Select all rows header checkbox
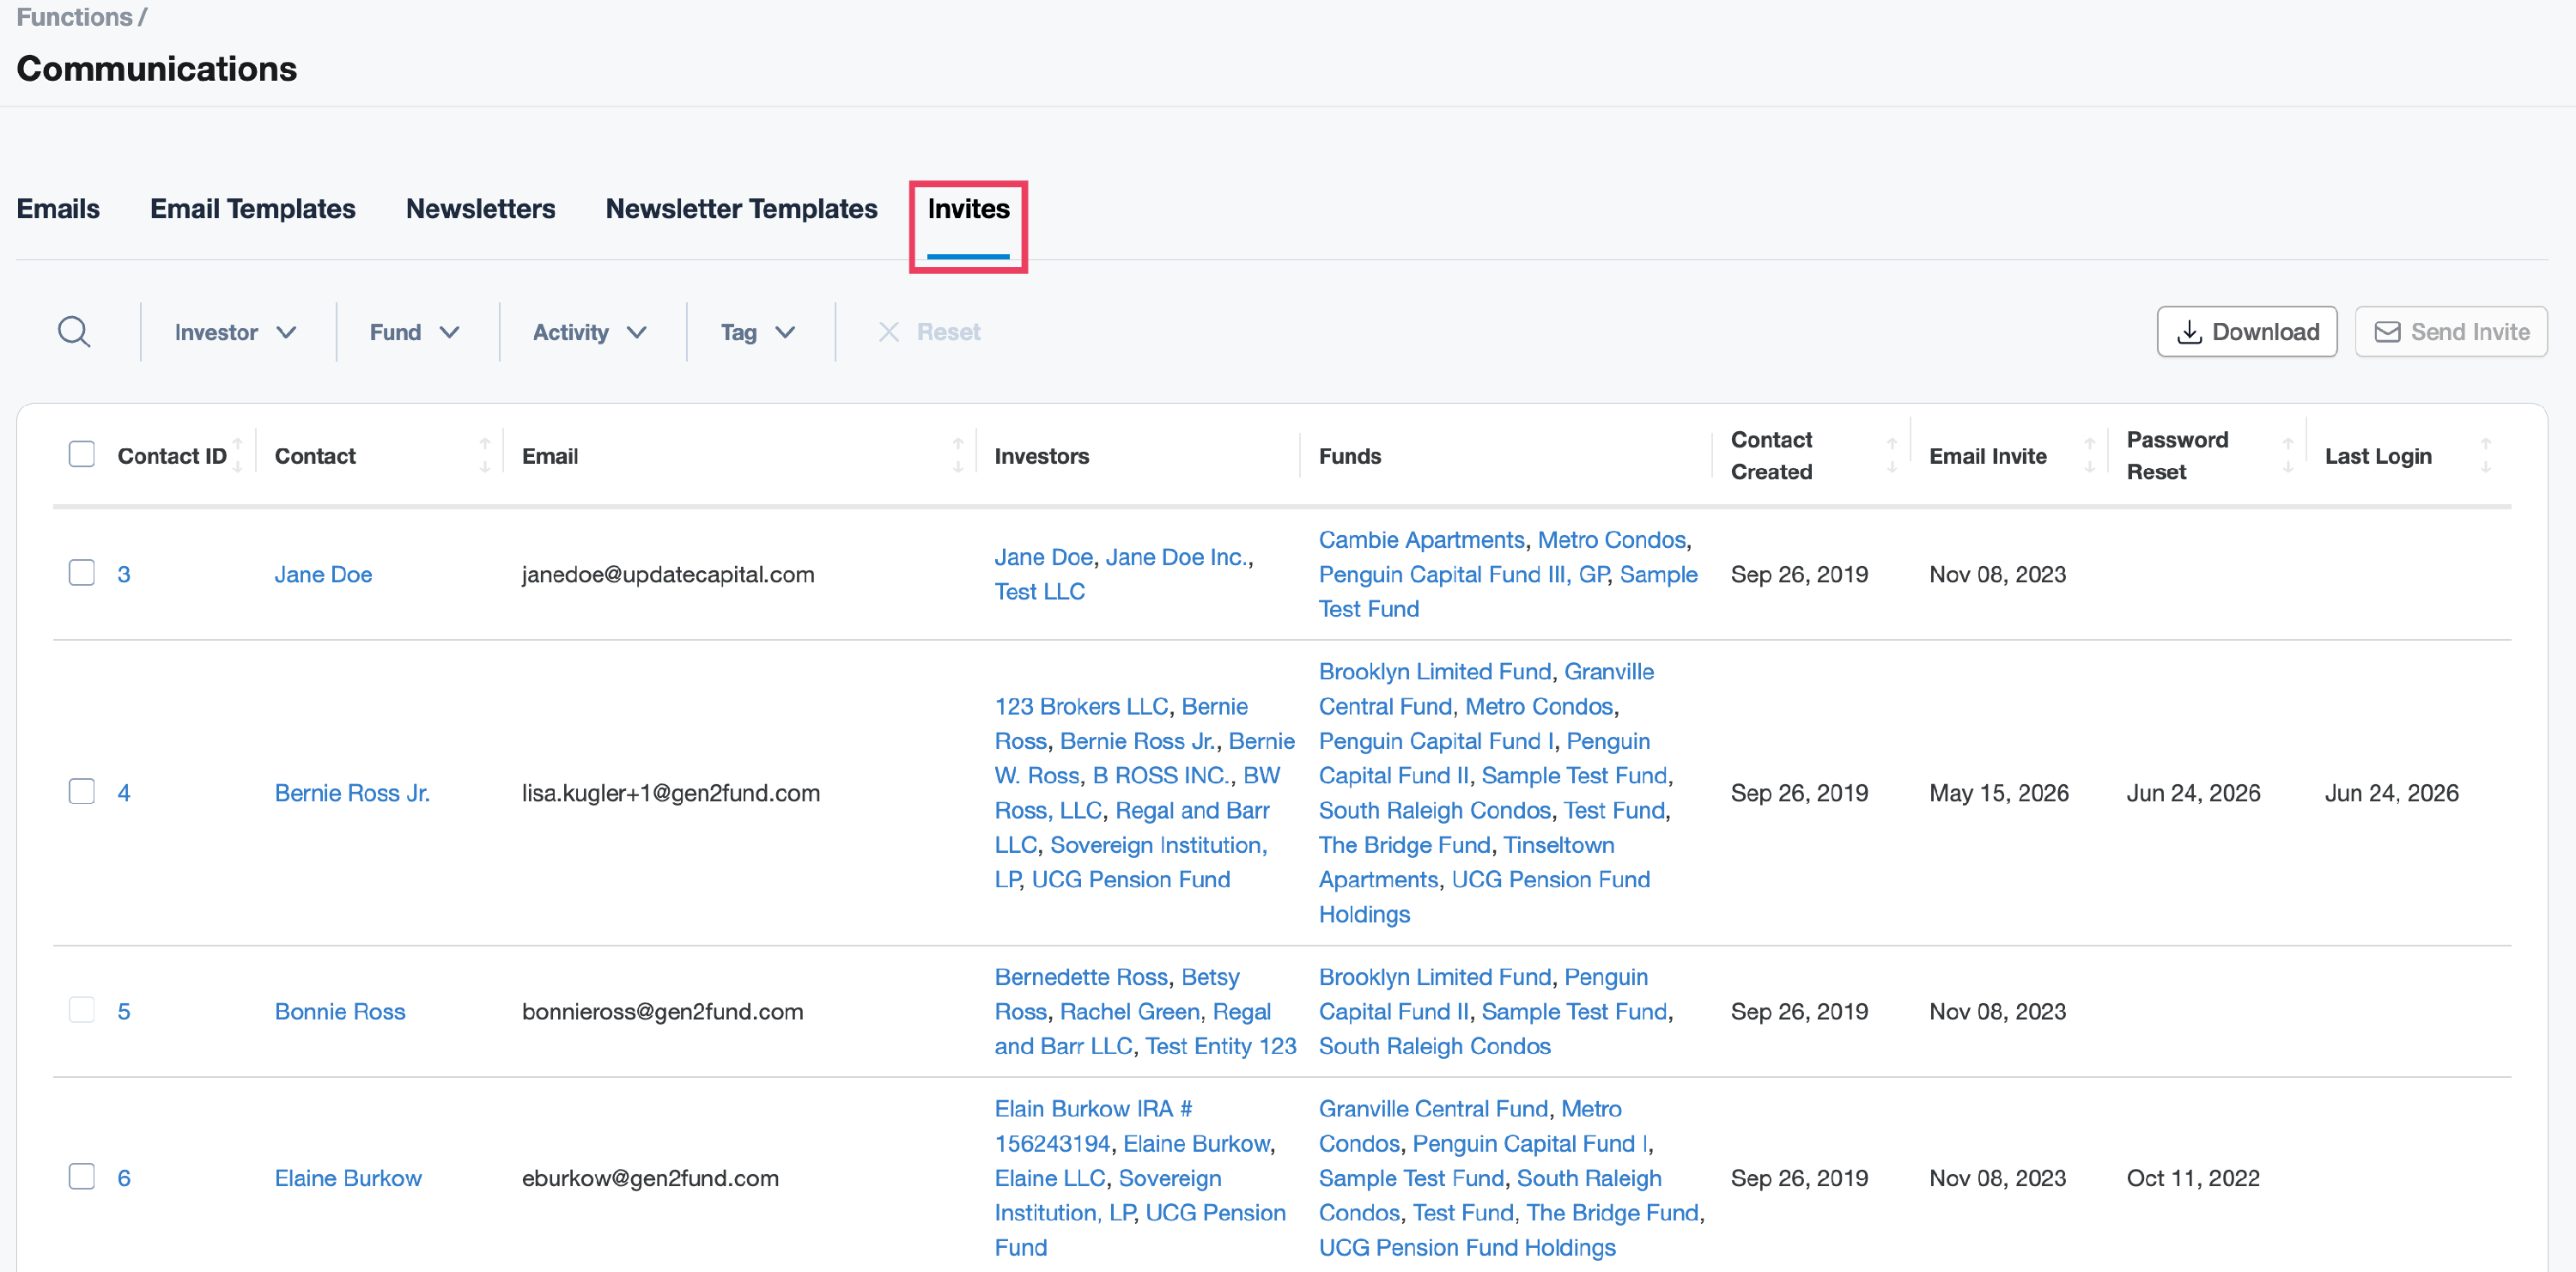 point(82,454)
